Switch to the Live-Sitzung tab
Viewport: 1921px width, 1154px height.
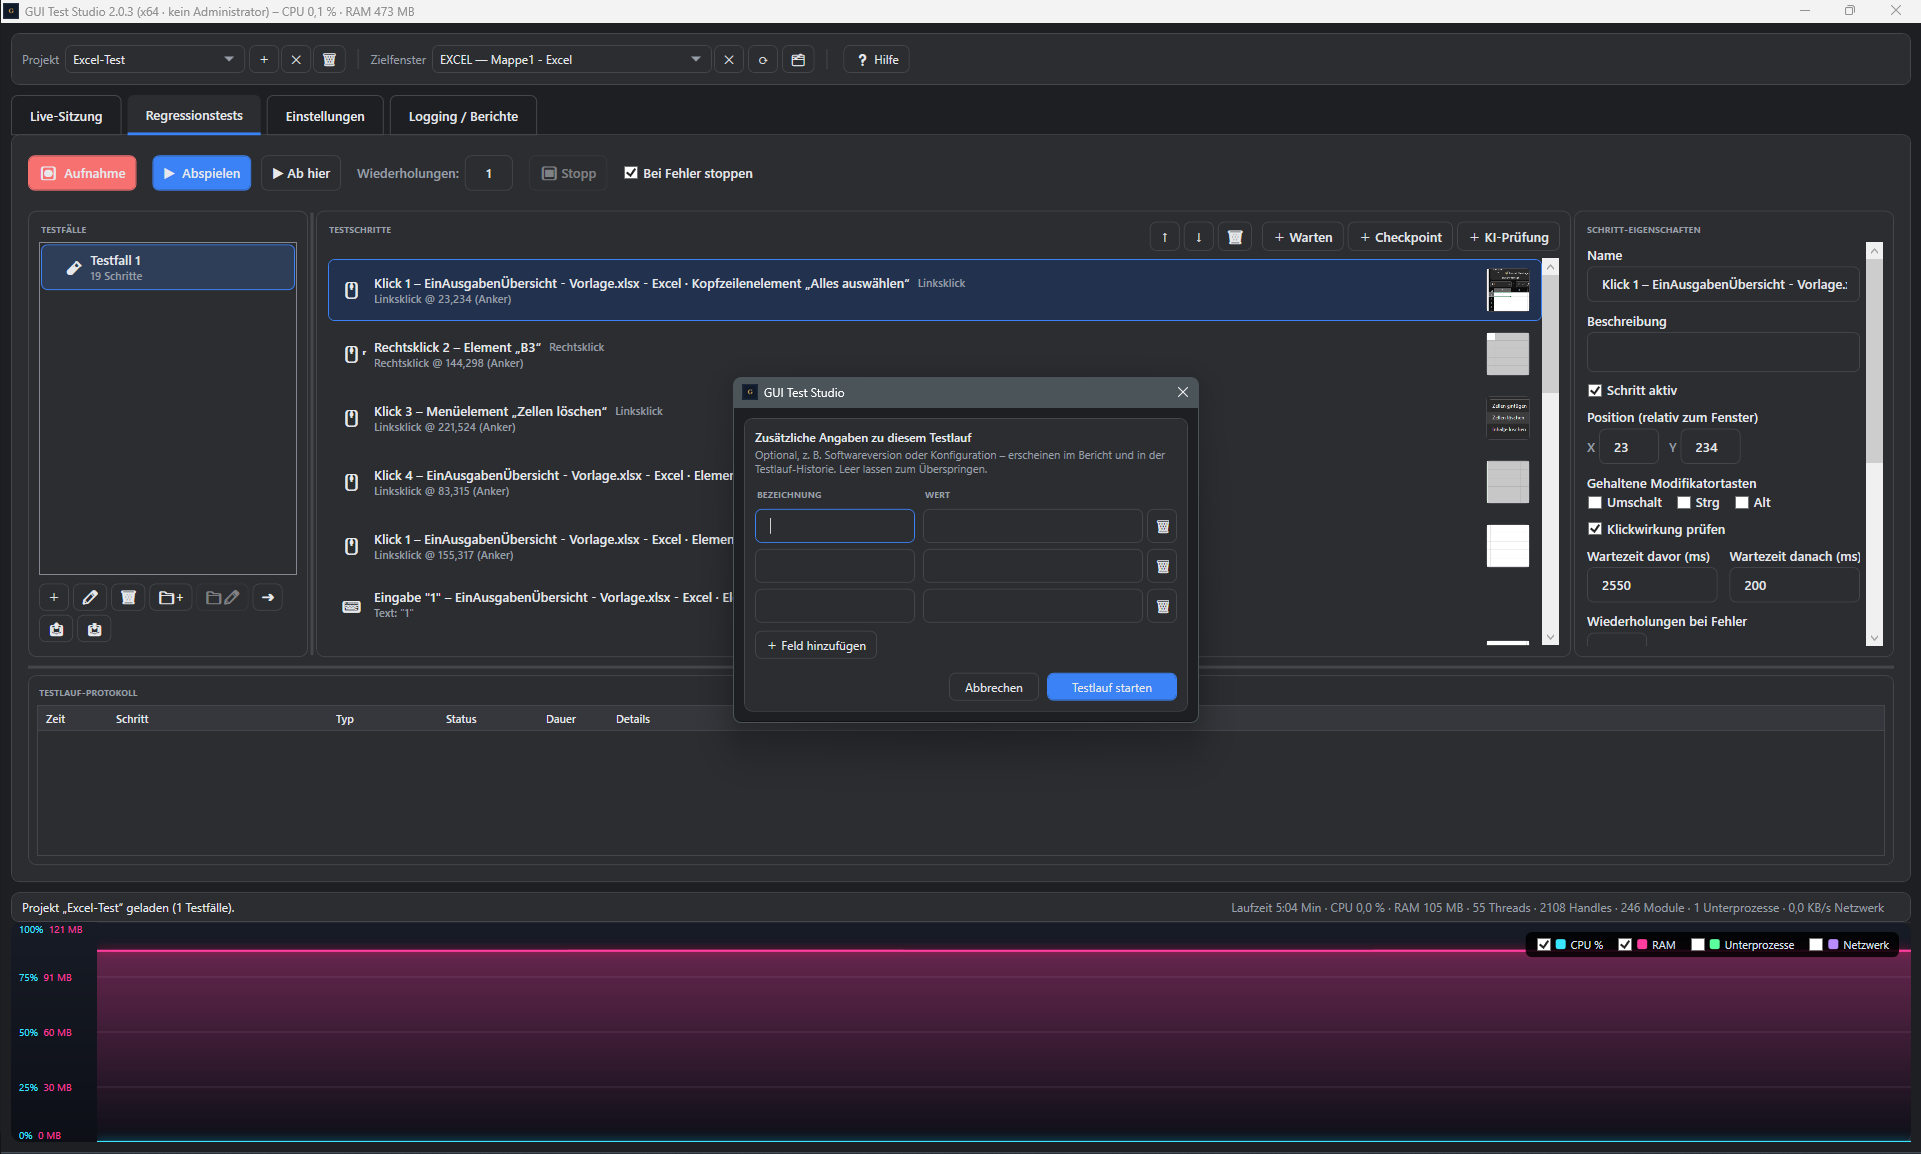coord(66,116)
